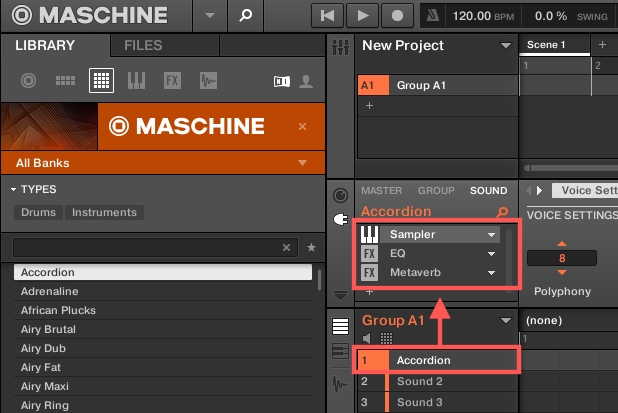This screenshot has height=413, width=618.
Task: Add a new scene with plus
Action: [x=602, y=45]
